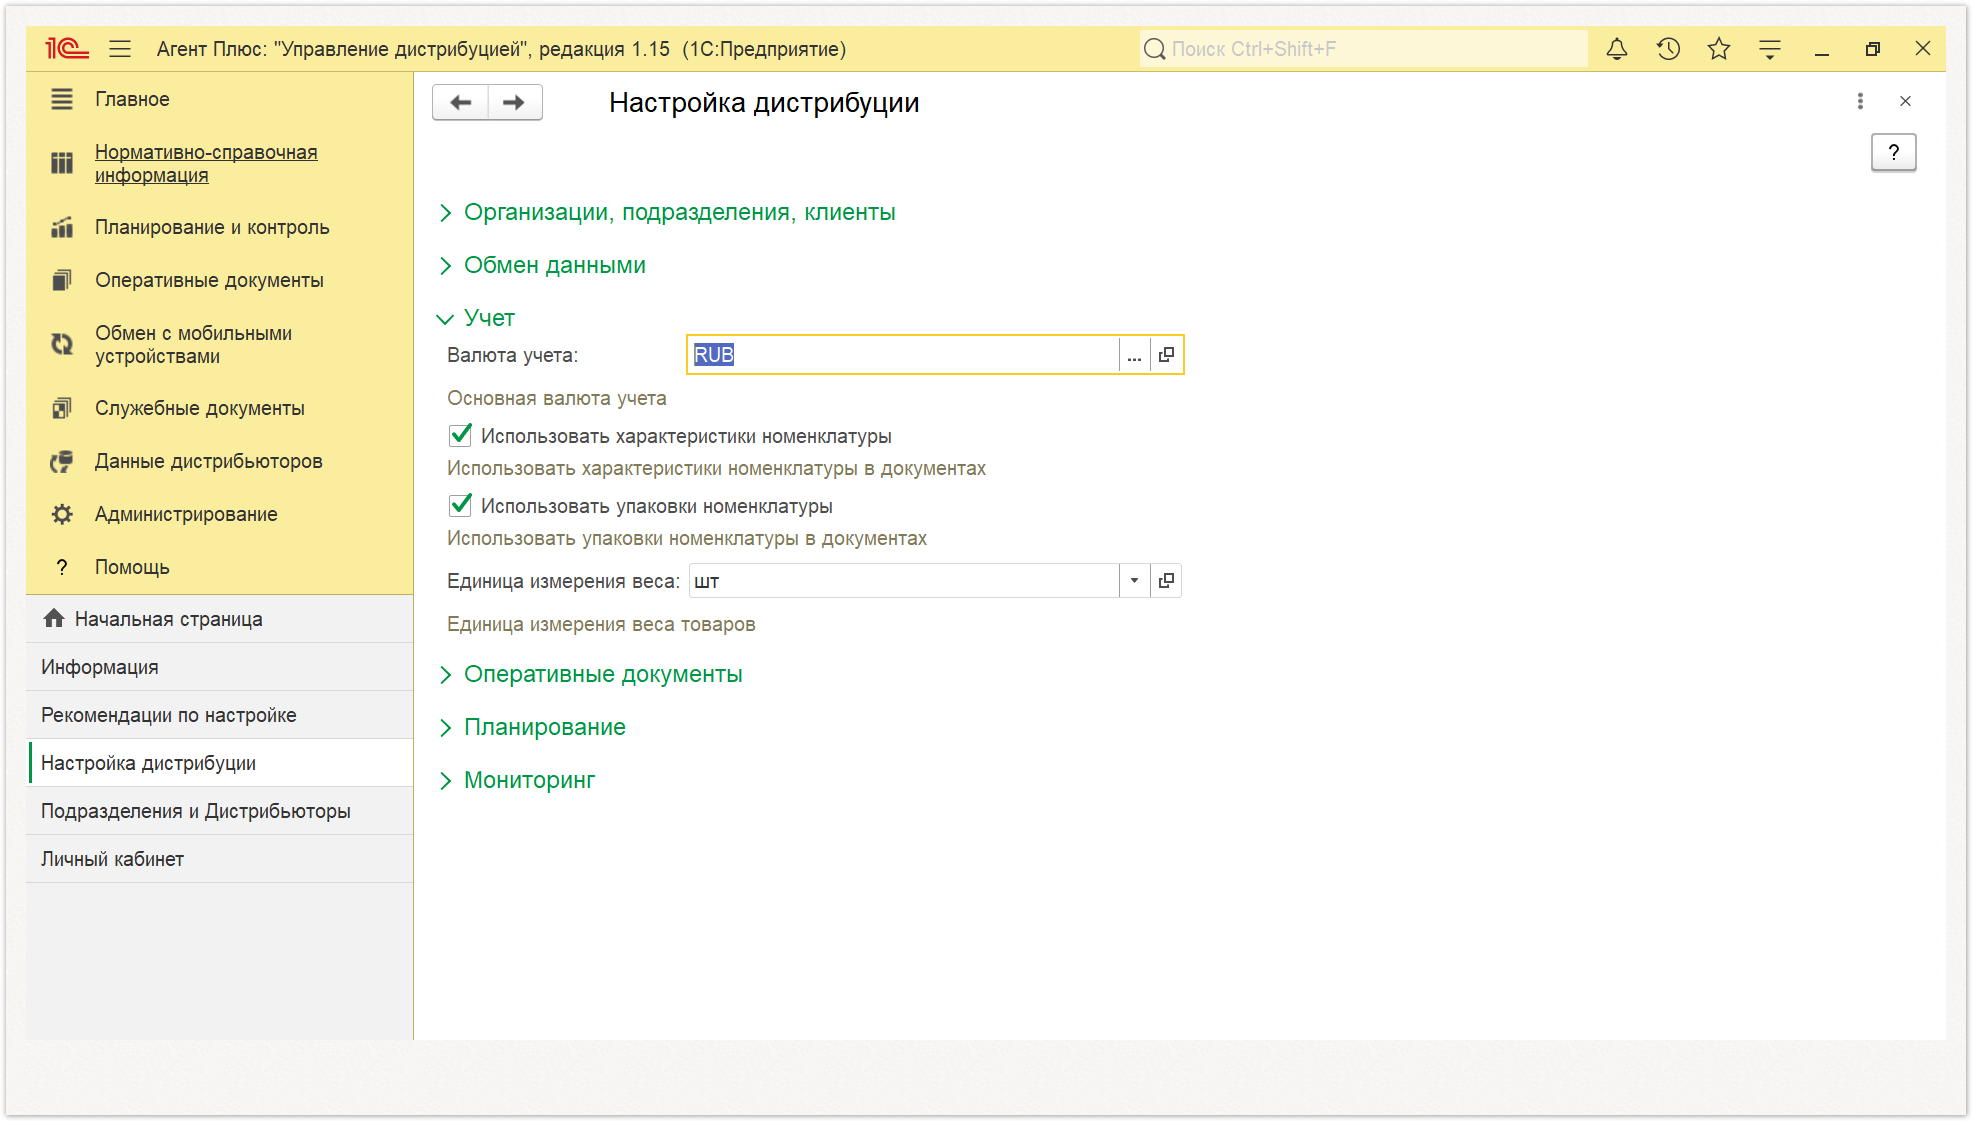This screenshot has width=1972, height=1121.
Task: Open Оперативные документы in the sidebar
Action: [209, 280]
